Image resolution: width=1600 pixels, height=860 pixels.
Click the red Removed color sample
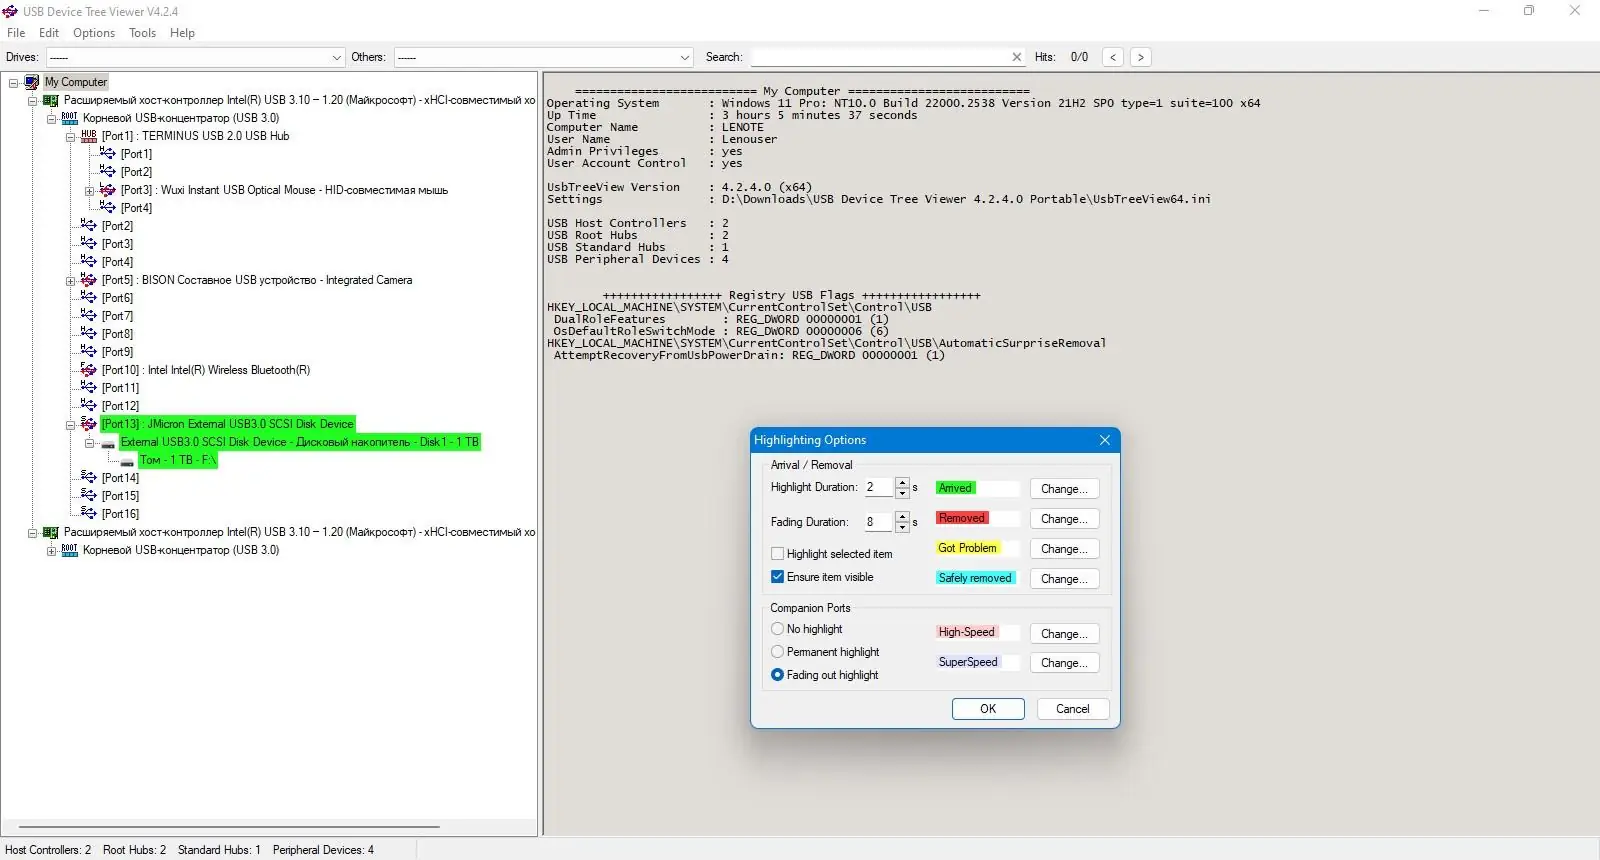(962, 518)
